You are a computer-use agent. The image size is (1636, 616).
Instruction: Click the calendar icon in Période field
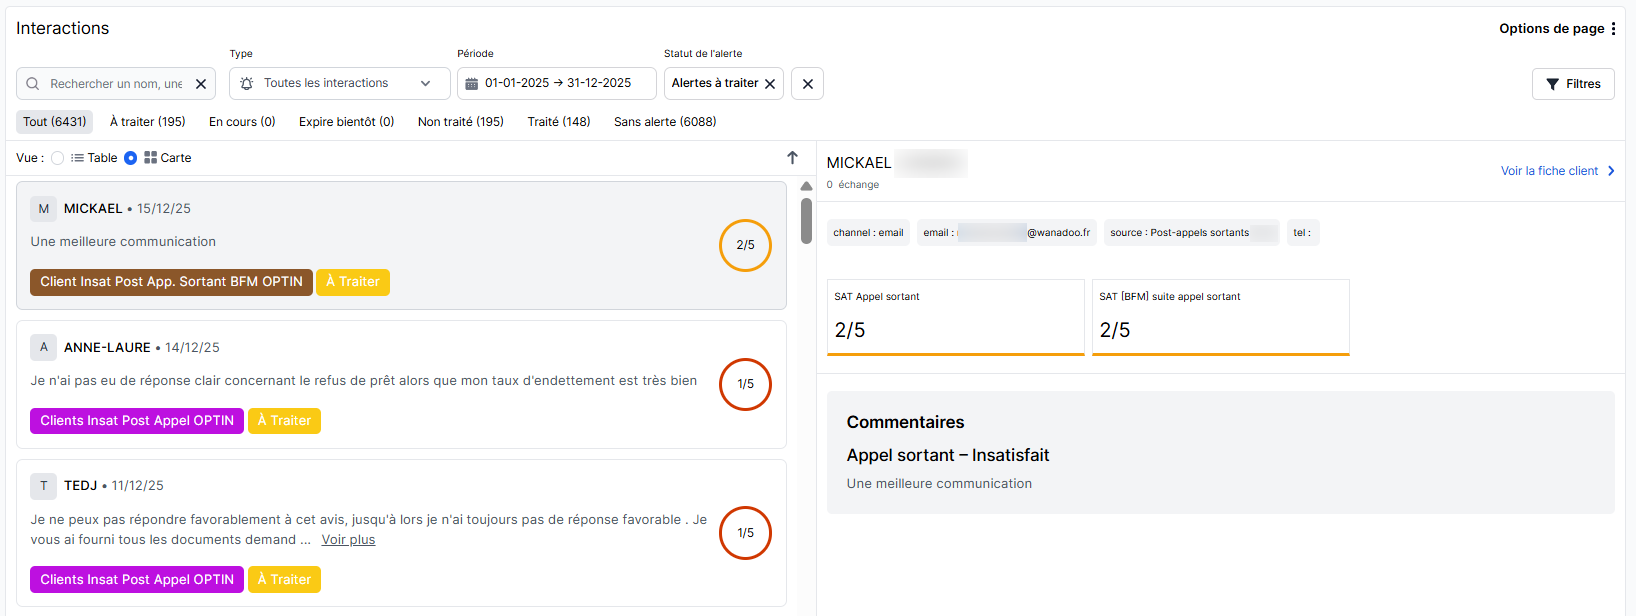(x=472, y=84)
